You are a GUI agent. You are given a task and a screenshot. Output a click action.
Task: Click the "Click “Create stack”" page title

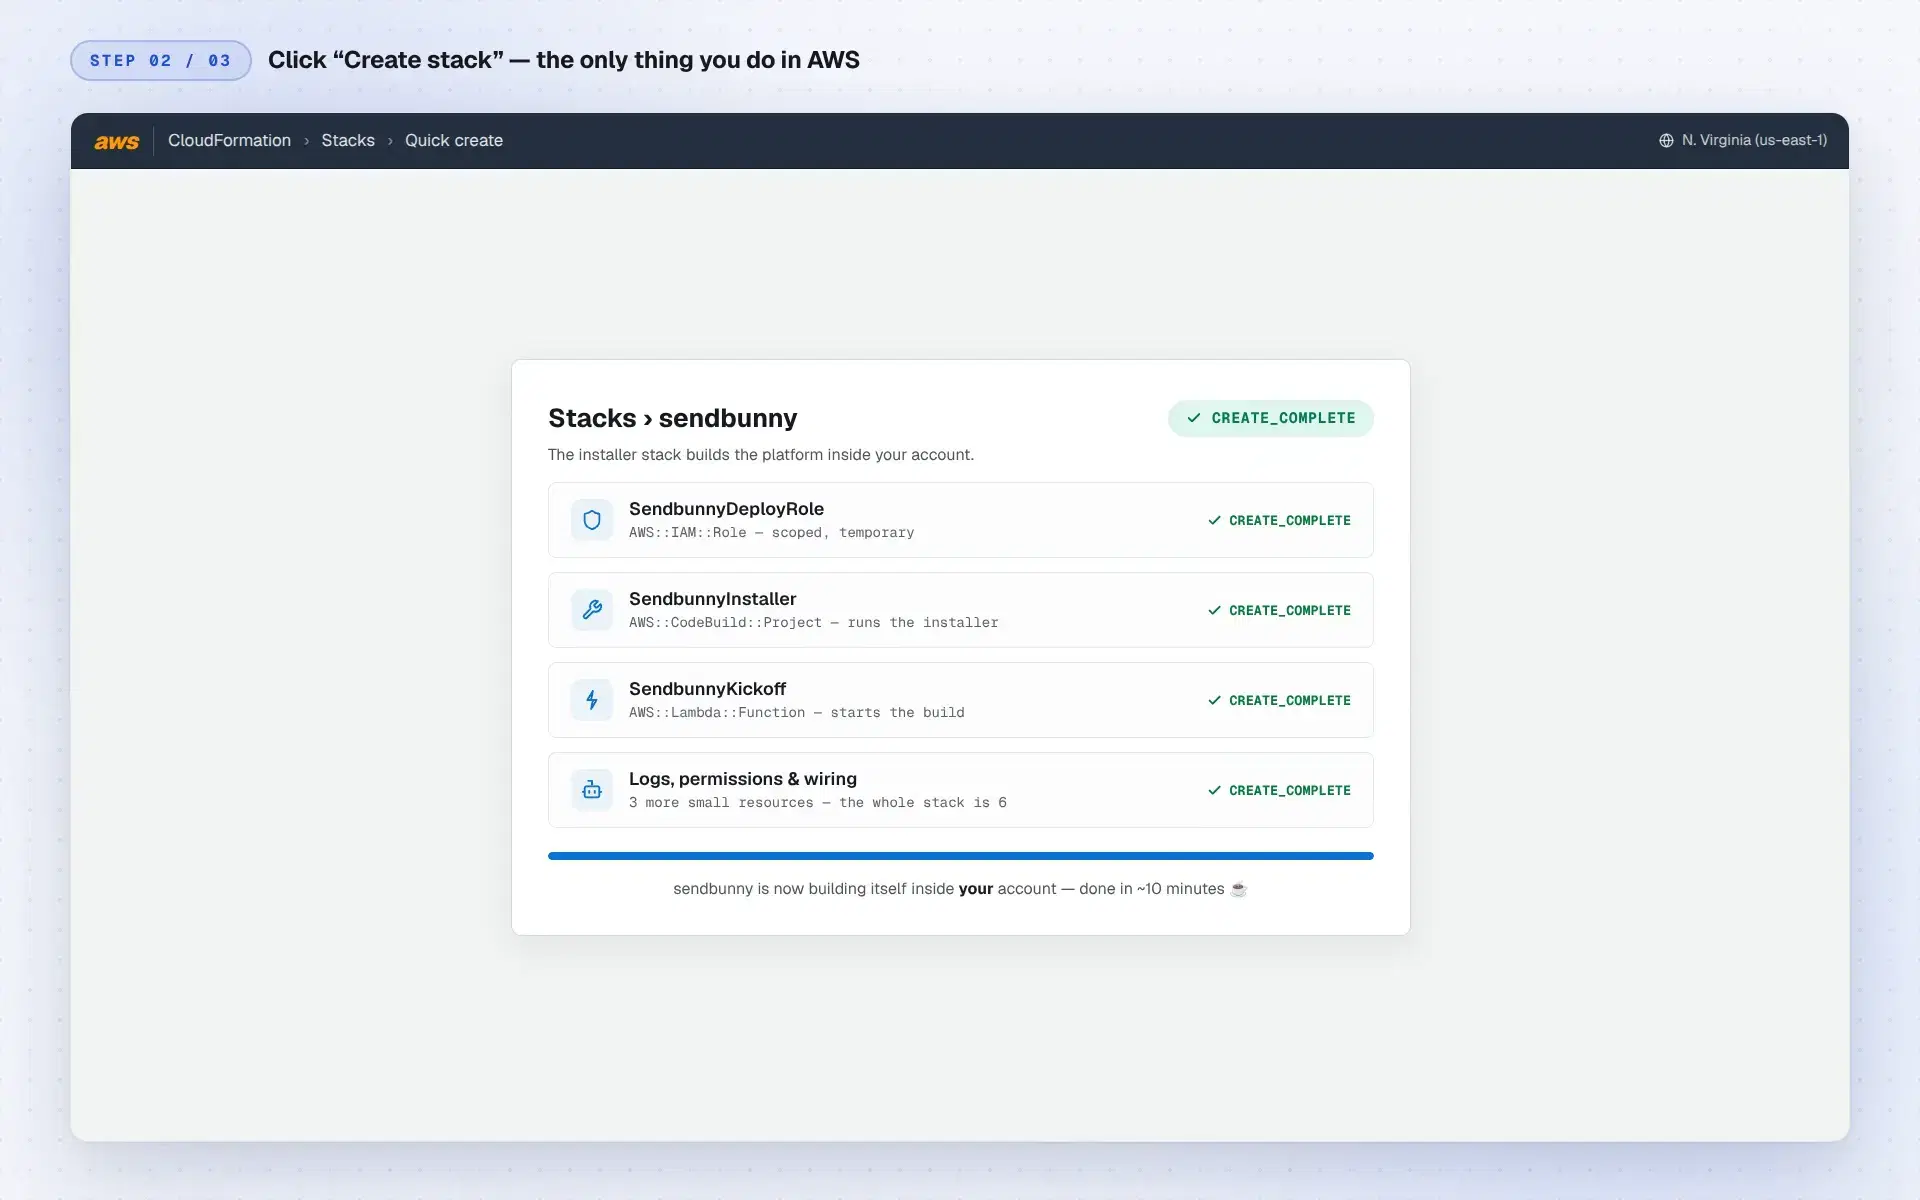coord(563,60)
